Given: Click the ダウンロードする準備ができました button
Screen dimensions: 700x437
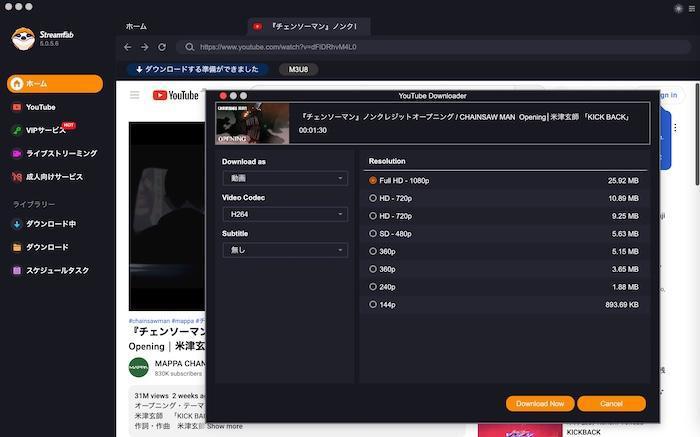Looking at the screenshot, I should [197, 69].
